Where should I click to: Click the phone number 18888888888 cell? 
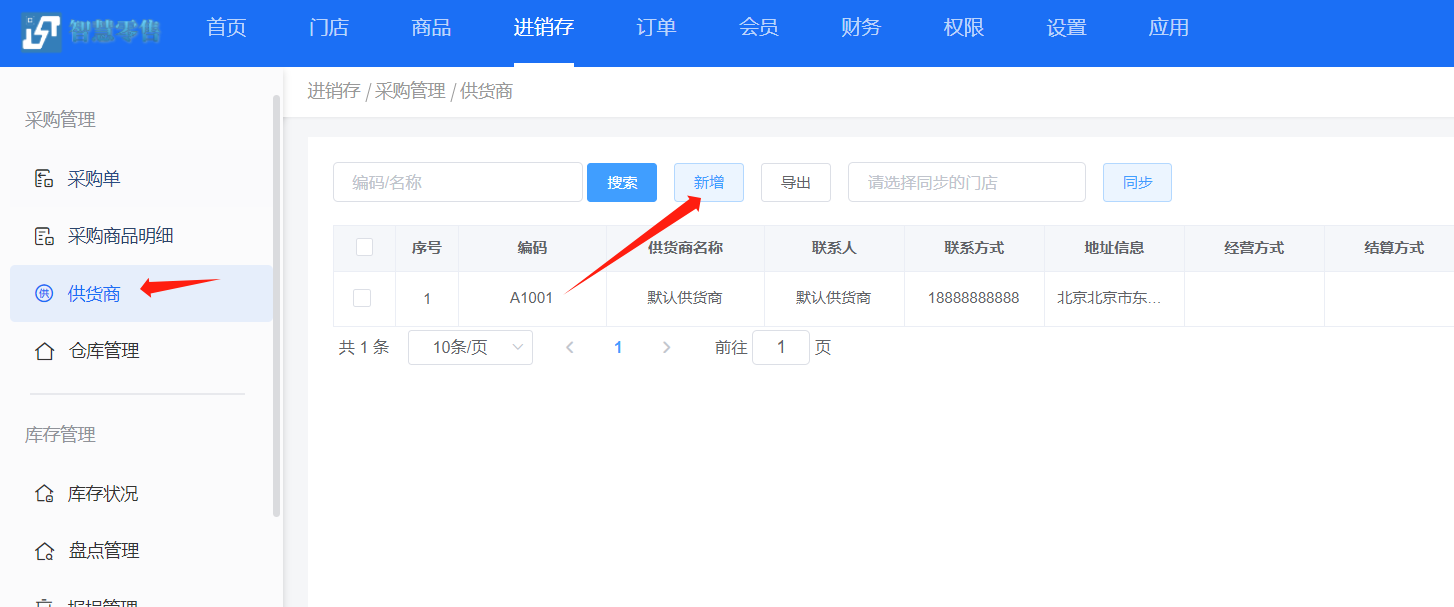tap(974, 298)
